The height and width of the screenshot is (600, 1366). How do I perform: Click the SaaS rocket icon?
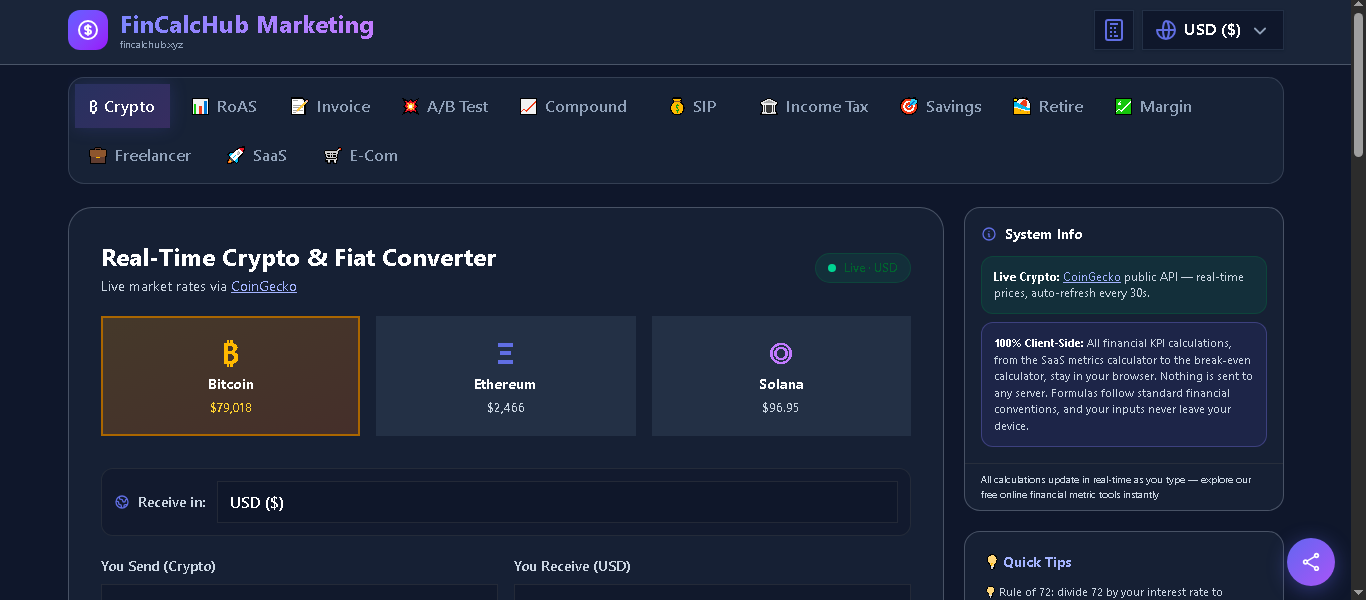(x=236, y=155)
